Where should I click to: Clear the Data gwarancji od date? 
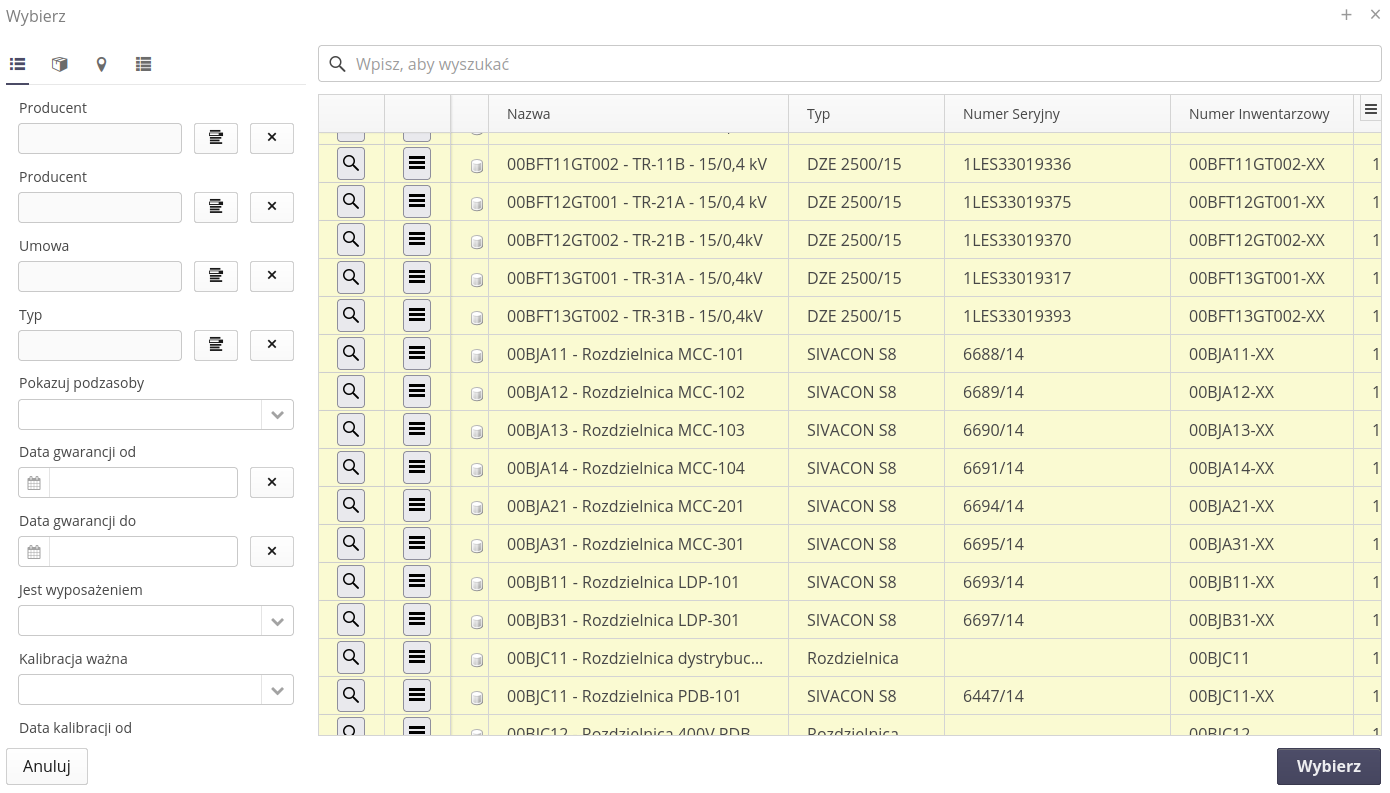[271, 482]
